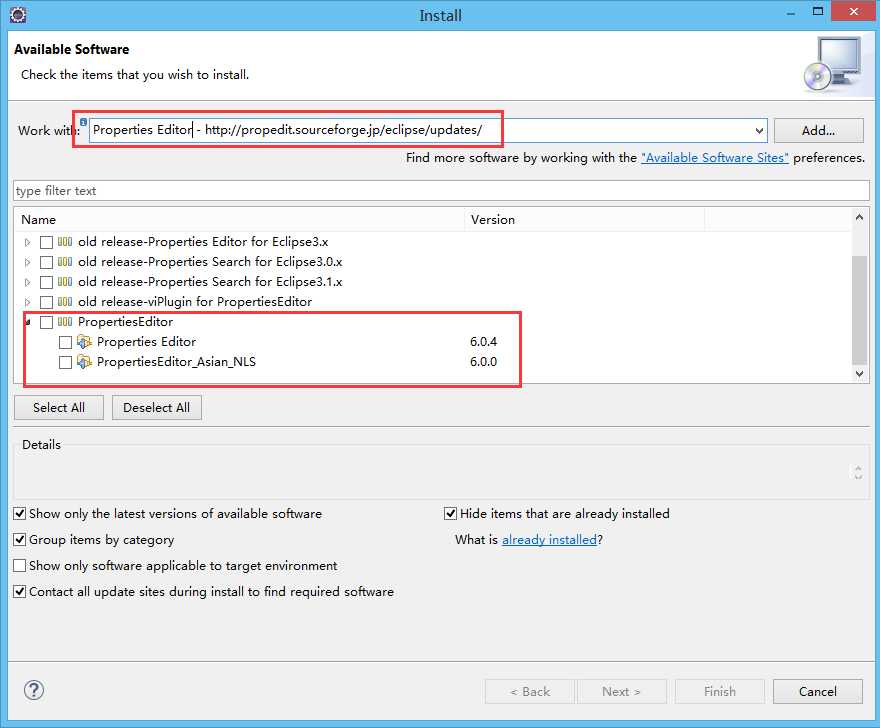Image resolution: width=880 pixels, height=728 pixels.
Task: Click the feature icon beside Properties Editor 6.0.4
Action: (84, 341)
